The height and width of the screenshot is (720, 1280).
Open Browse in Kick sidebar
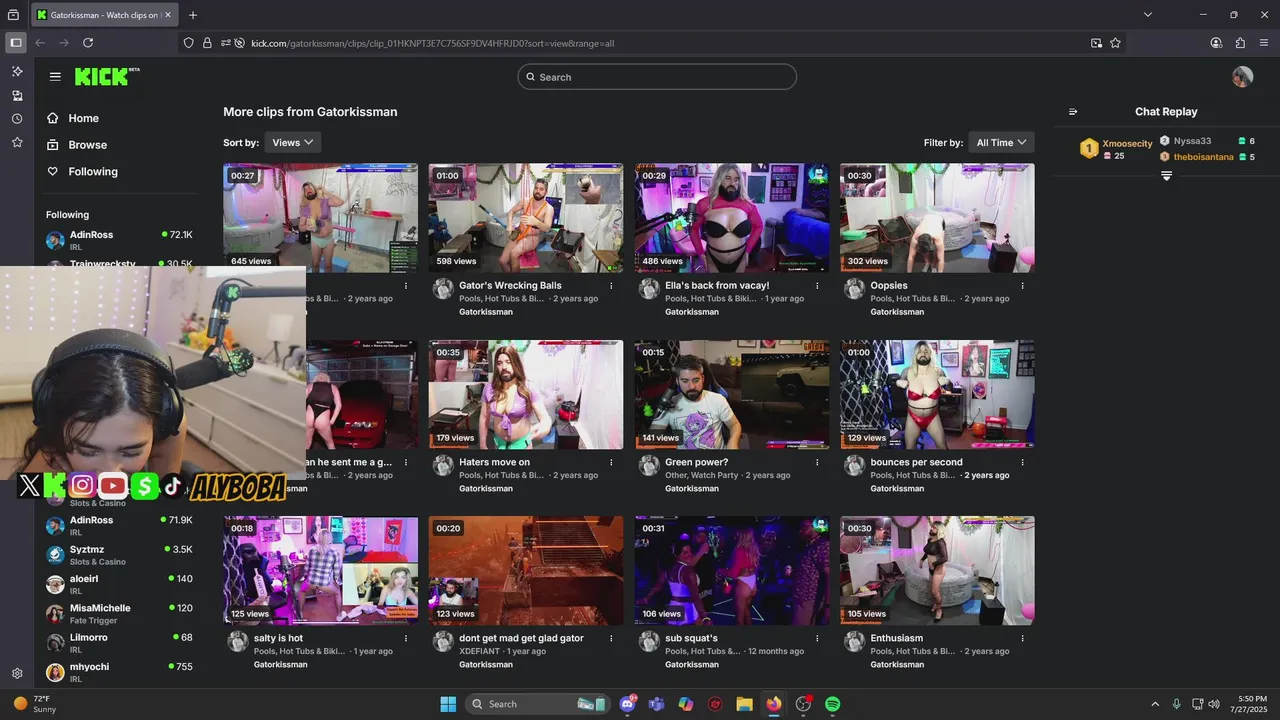[87, 145]
